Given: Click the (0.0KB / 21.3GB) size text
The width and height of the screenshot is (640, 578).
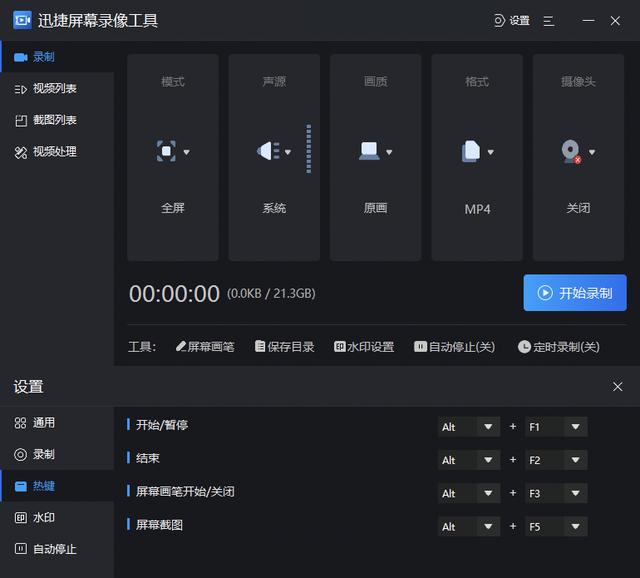Looking at the screenshot, I should [x=271, y=293].
